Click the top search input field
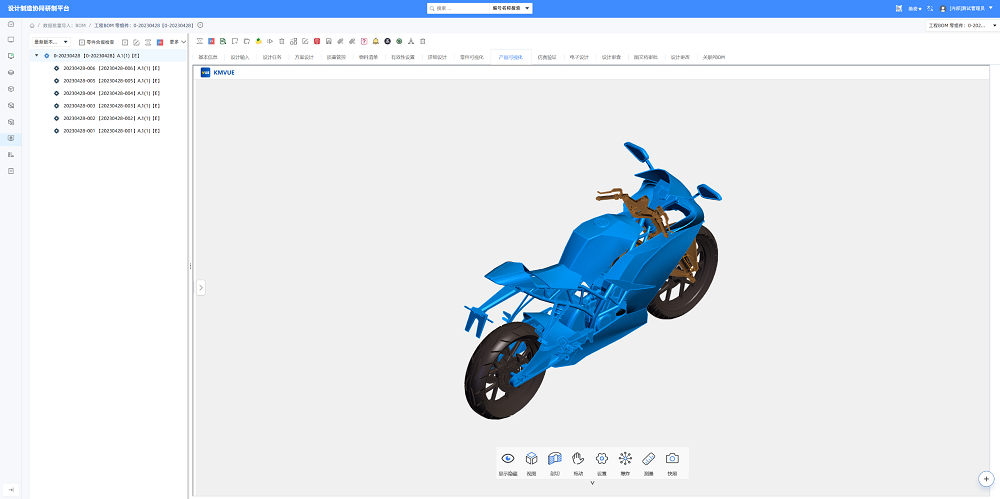Viewport: 1000px width, 499px height. point(458,8)
